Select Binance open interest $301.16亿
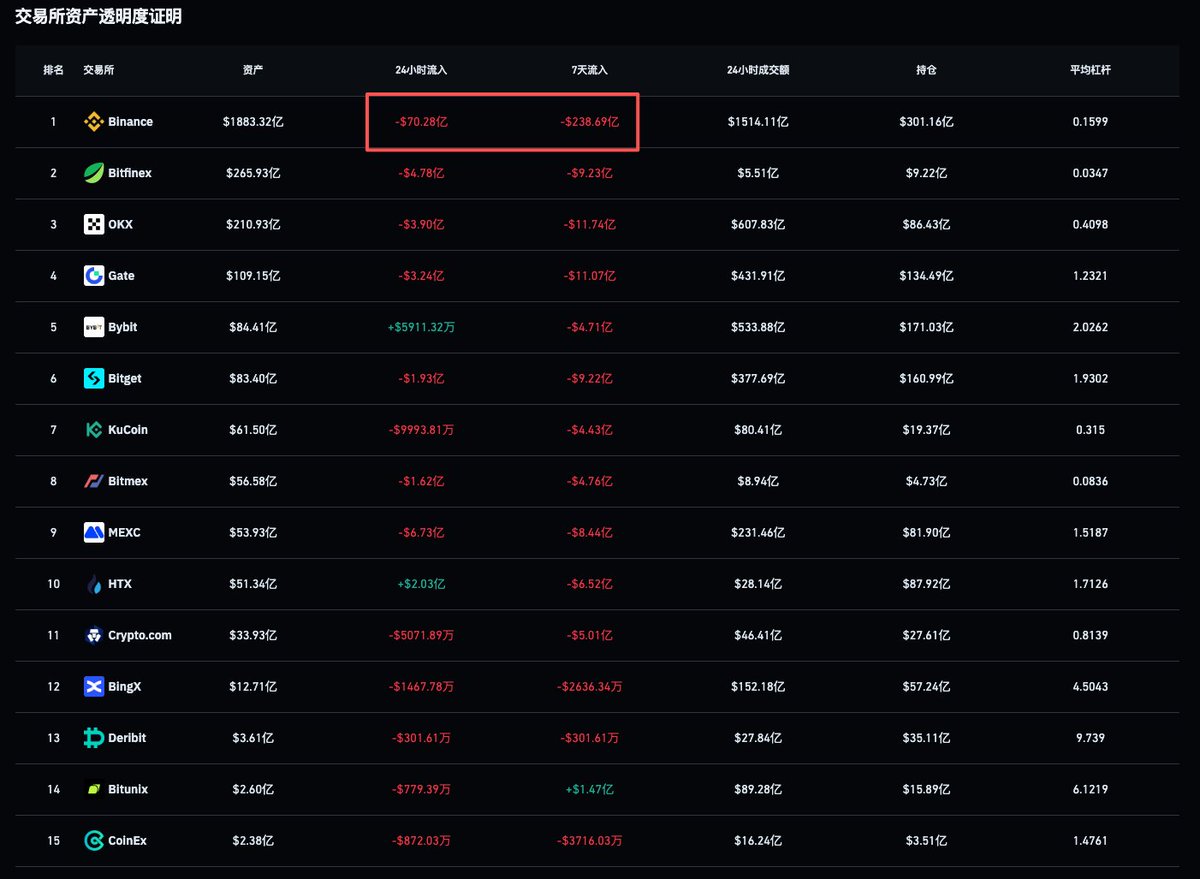Screen dimensions: 1200x879 tap(926, 122)
